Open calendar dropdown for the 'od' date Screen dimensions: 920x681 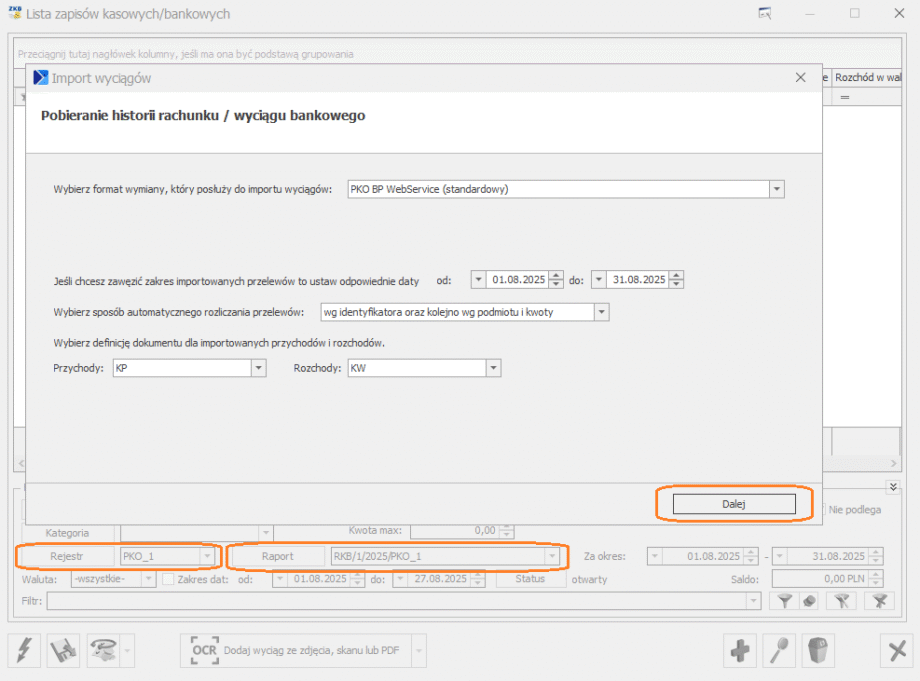(479, 280)
